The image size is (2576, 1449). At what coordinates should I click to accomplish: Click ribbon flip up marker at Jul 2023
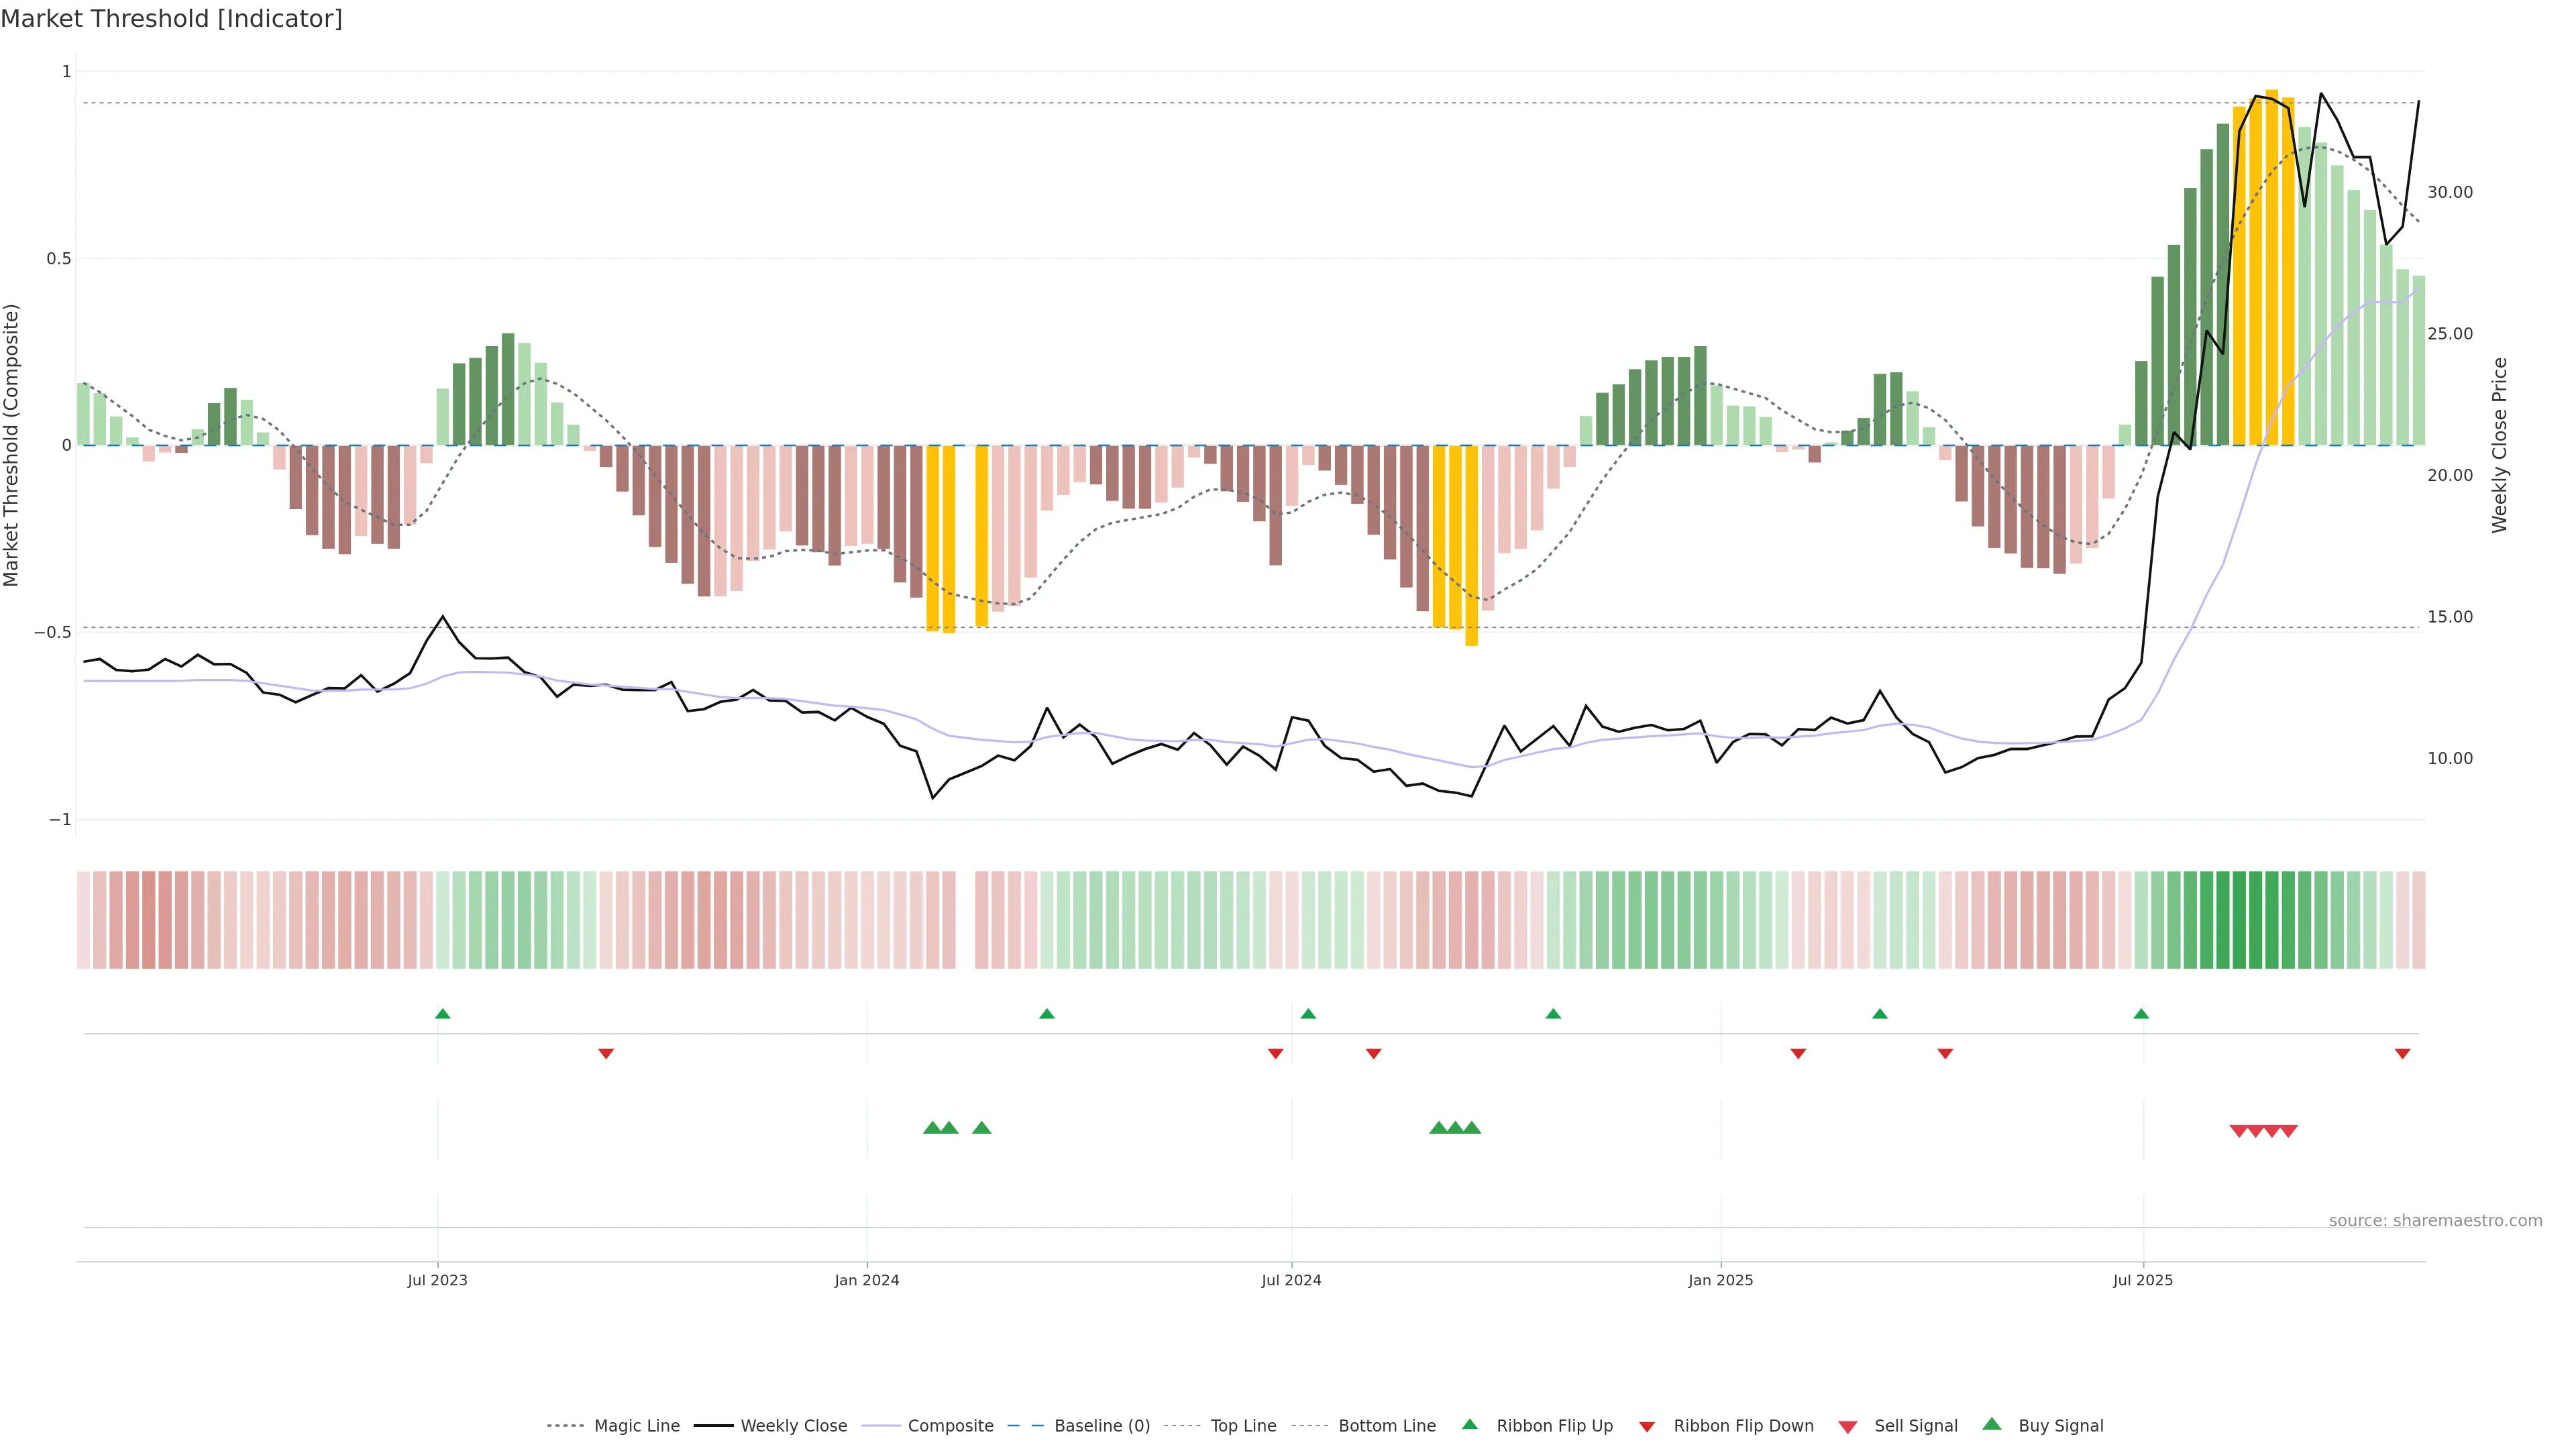coord(443,1014)
